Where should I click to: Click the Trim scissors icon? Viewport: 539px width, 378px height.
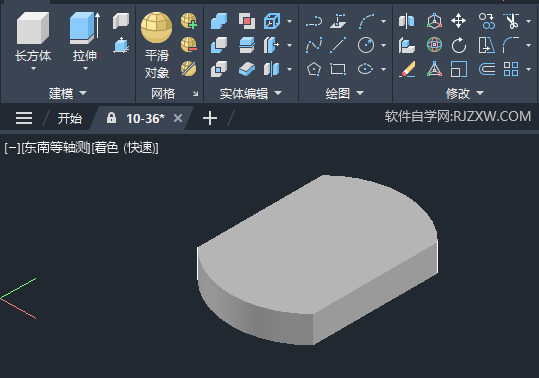pyautogui.click(x=512, y=21)
